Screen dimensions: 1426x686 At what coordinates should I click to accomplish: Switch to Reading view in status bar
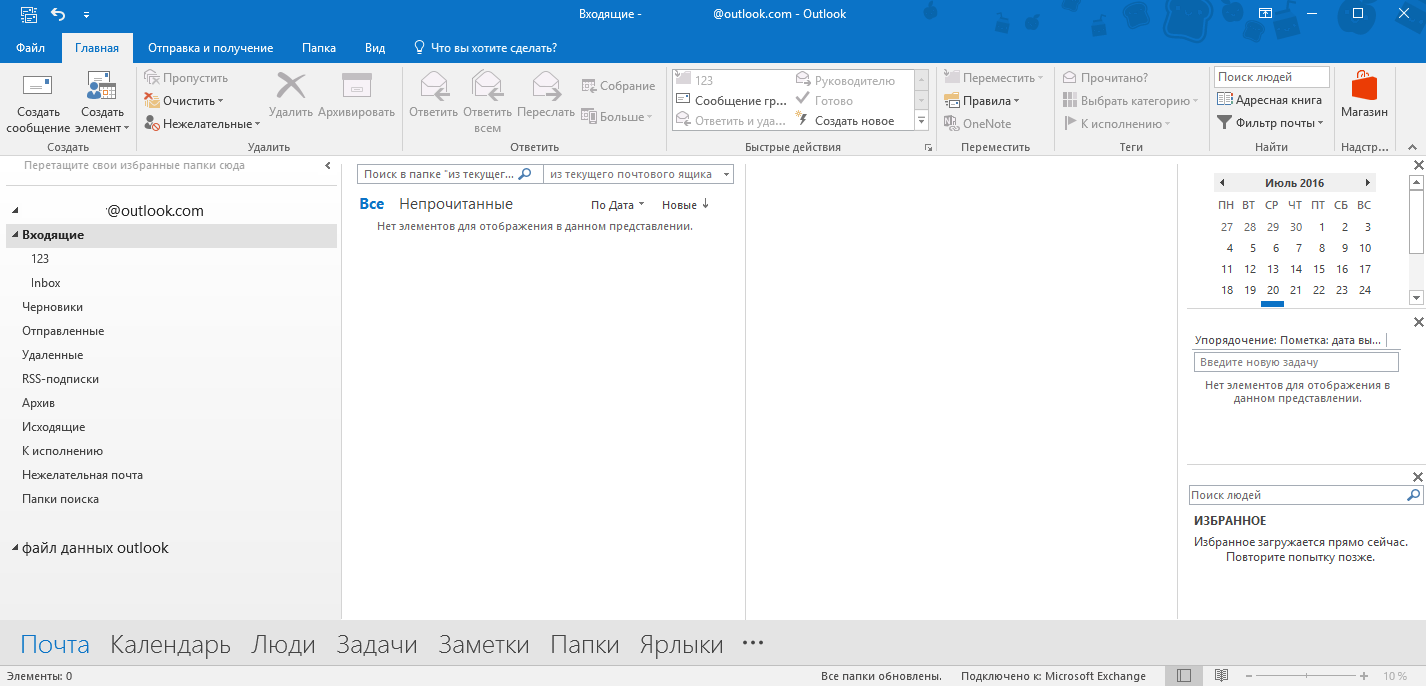coord(1220,676)
